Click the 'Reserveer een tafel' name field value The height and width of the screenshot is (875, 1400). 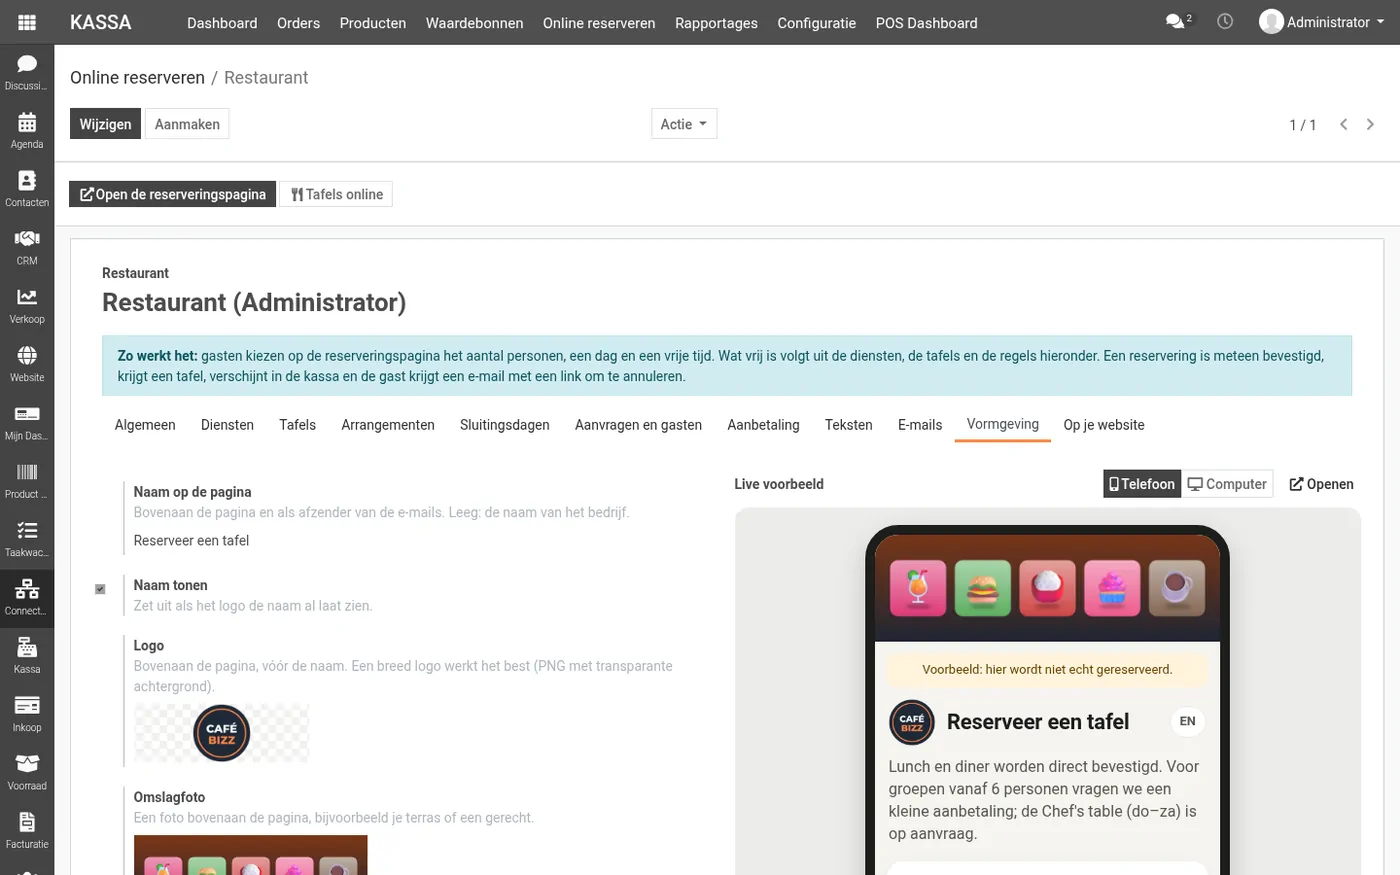pos(191,540)
